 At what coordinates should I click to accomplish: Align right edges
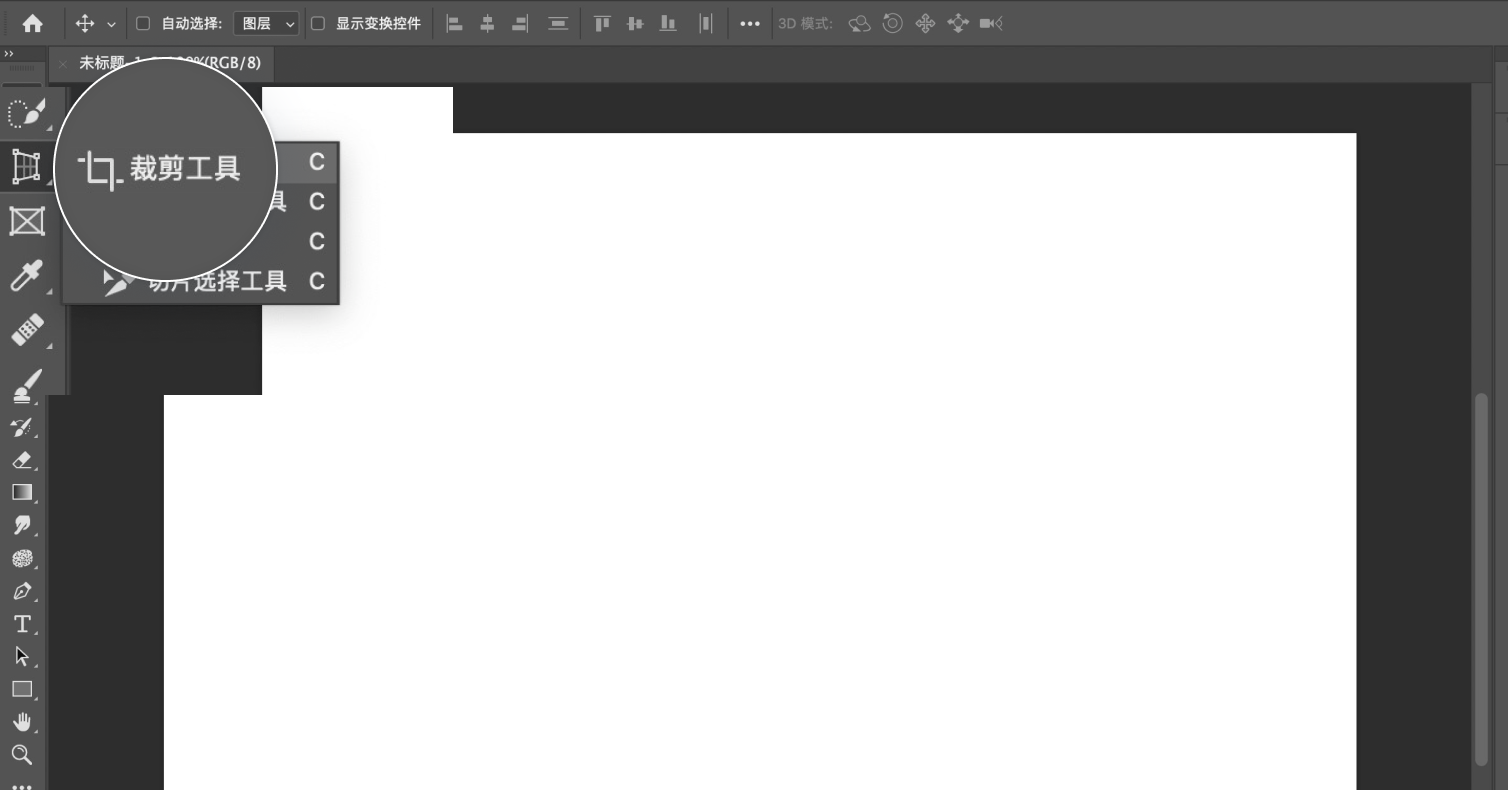[520, 24]
